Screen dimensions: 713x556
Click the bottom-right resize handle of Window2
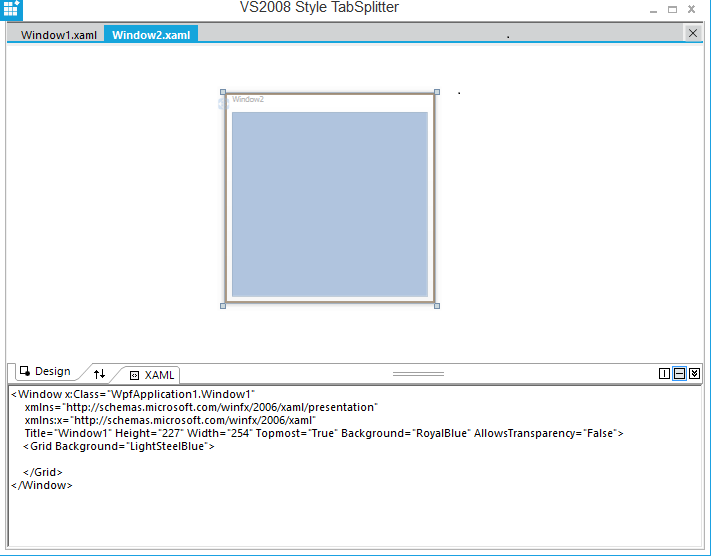437,306
